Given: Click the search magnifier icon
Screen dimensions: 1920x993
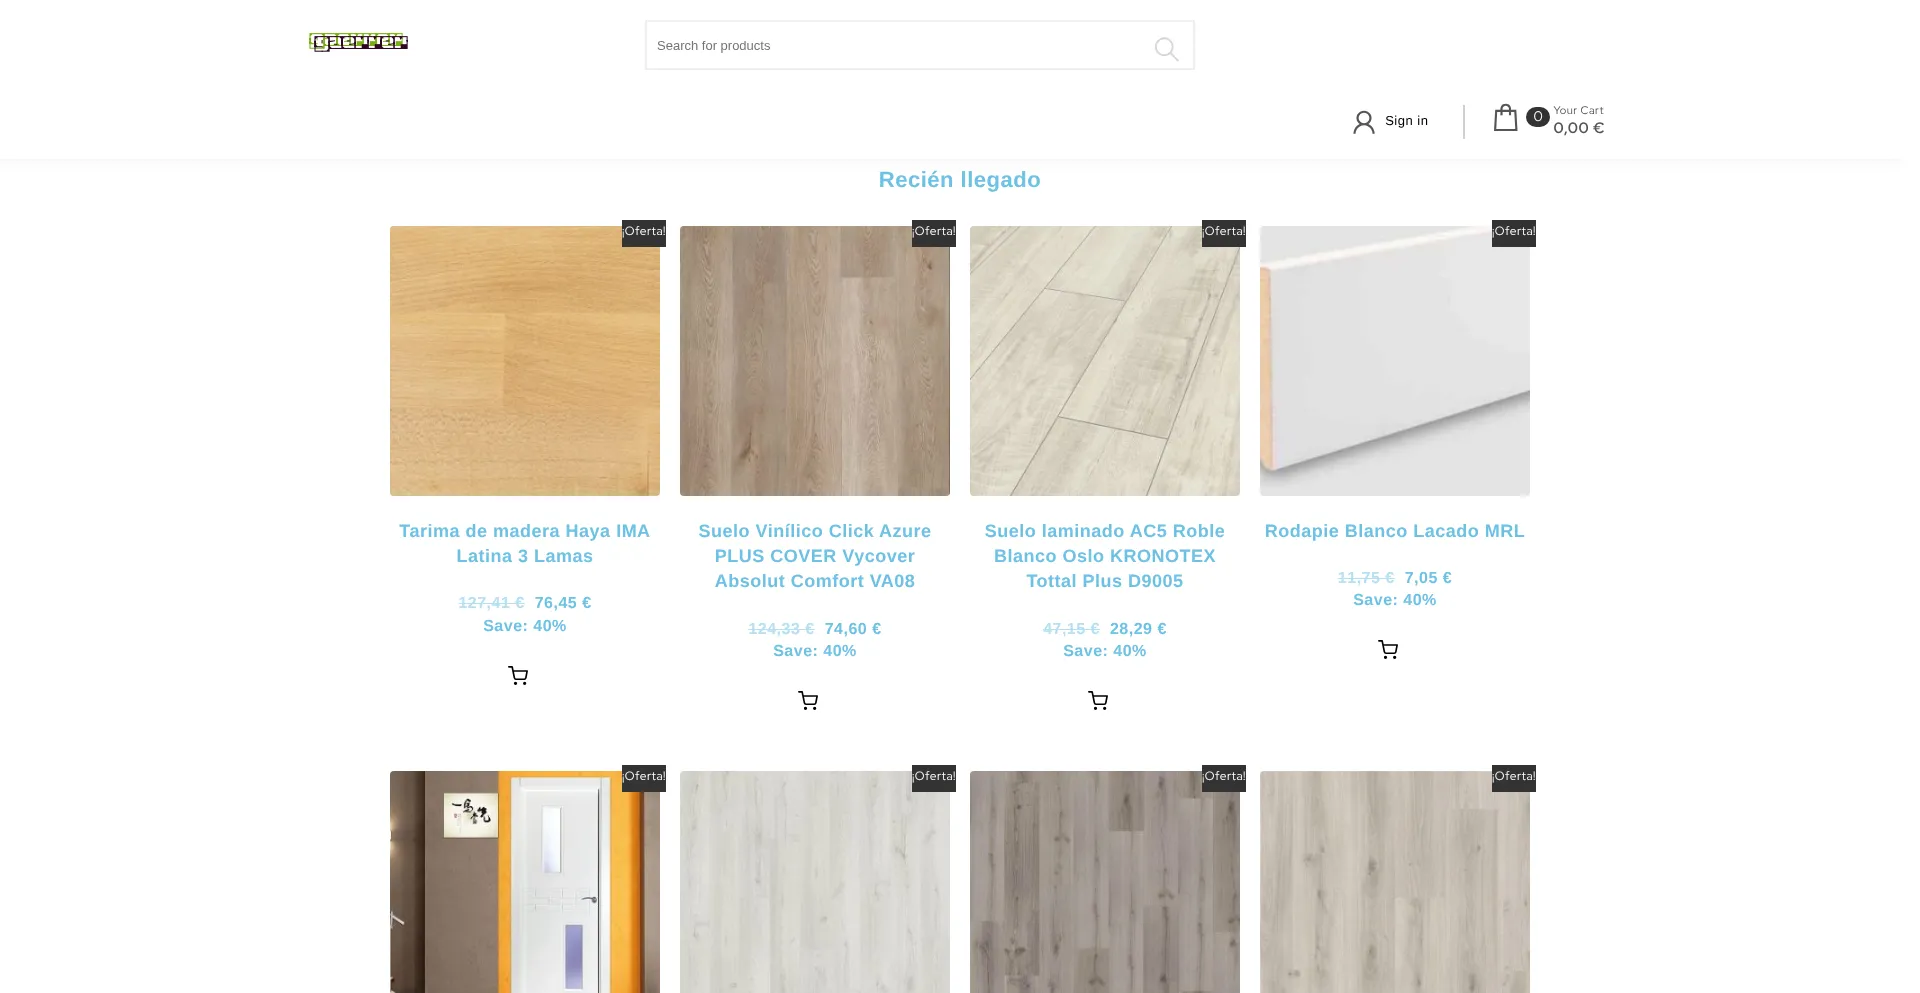Looking at the screenshot, I should pos(1166,48).
